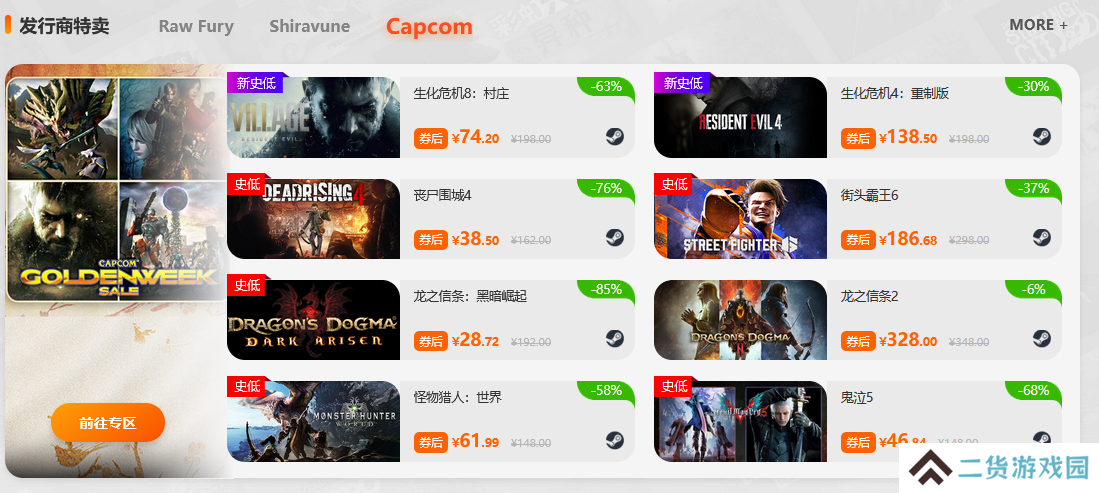This screenshot has width=1099, height=493.
Task: Open the Resident Evil Village game thumbnail
Action: click(x=313, y=117)
